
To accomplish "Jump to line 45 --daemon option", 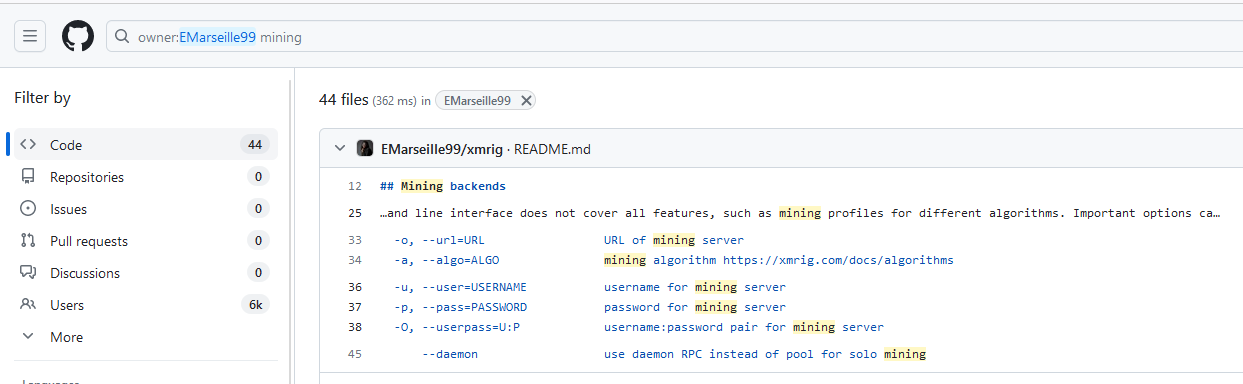I will coord(355,354).
